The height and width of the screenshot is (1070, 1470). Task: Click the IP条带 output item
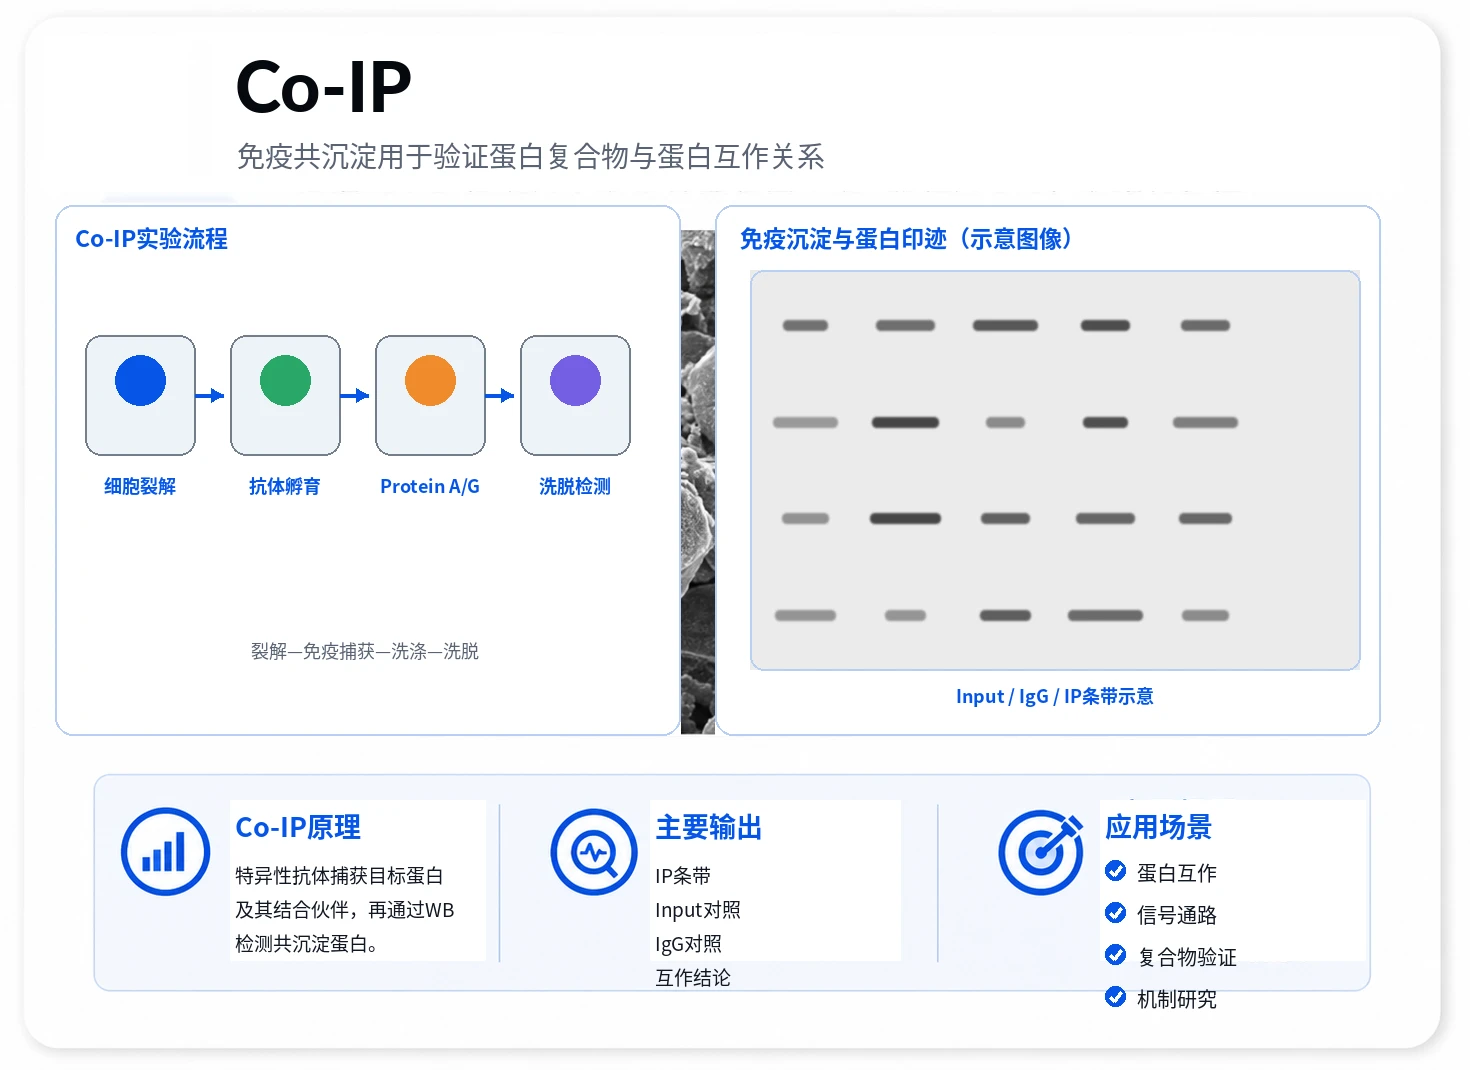click(x=683, y=876)
